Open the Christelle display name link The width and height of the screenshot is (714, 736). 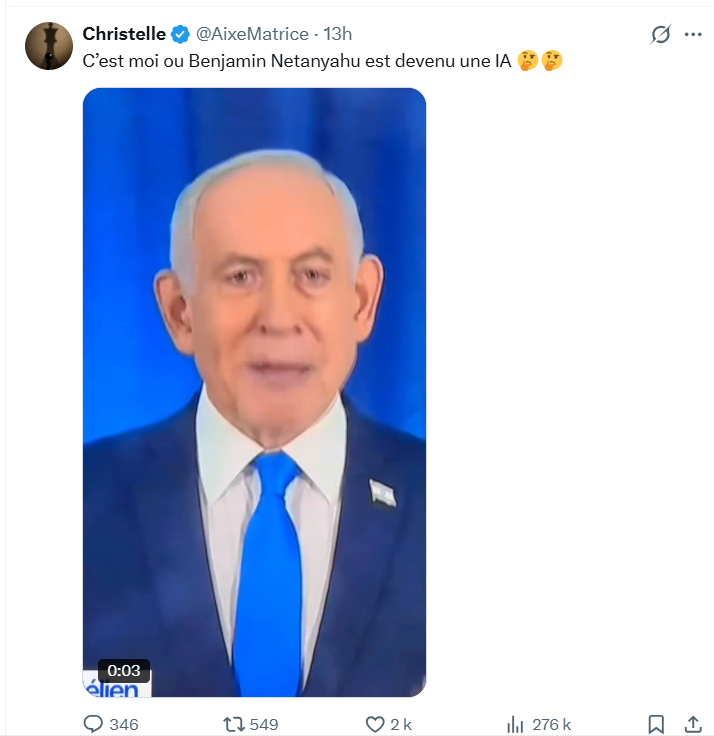coord(124,35)
